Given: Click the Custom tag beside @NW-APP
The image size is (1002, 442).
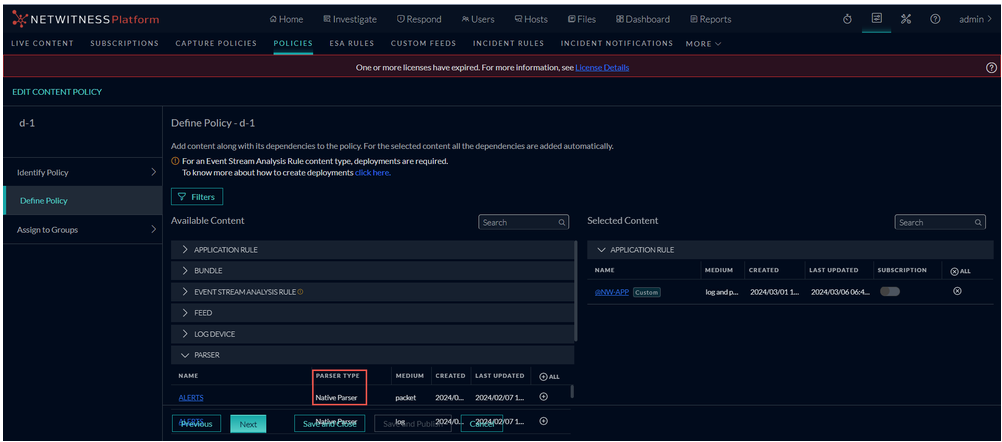Looking at the screenshot, I should [x=647, y=292].
